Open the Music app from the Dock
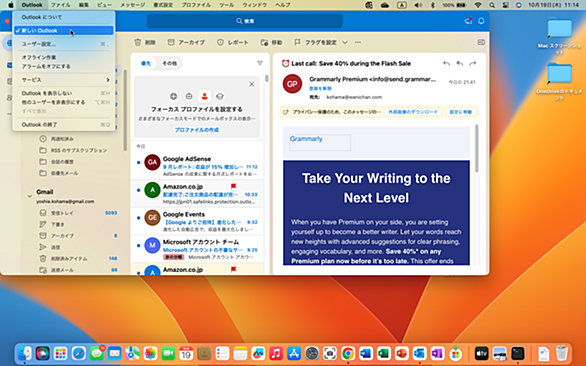The height and width of the screenshot is (366, 586). pos(276,353)
